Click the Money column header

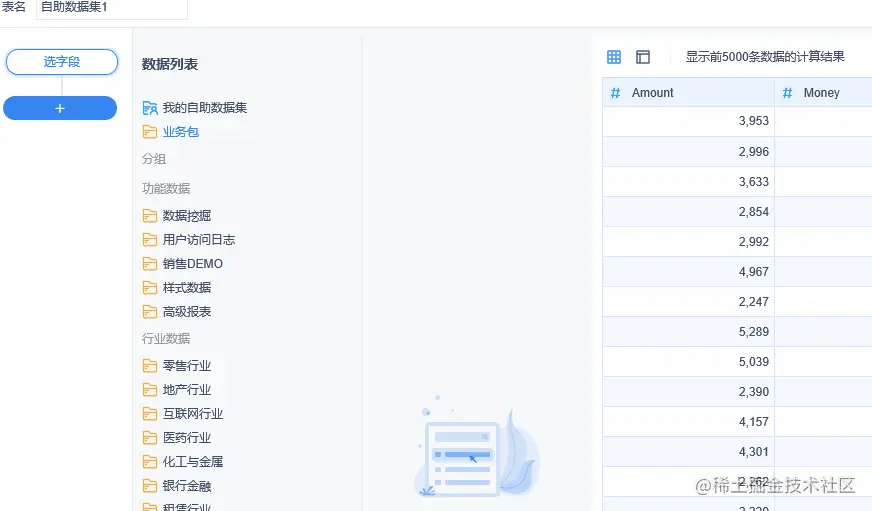823,93
